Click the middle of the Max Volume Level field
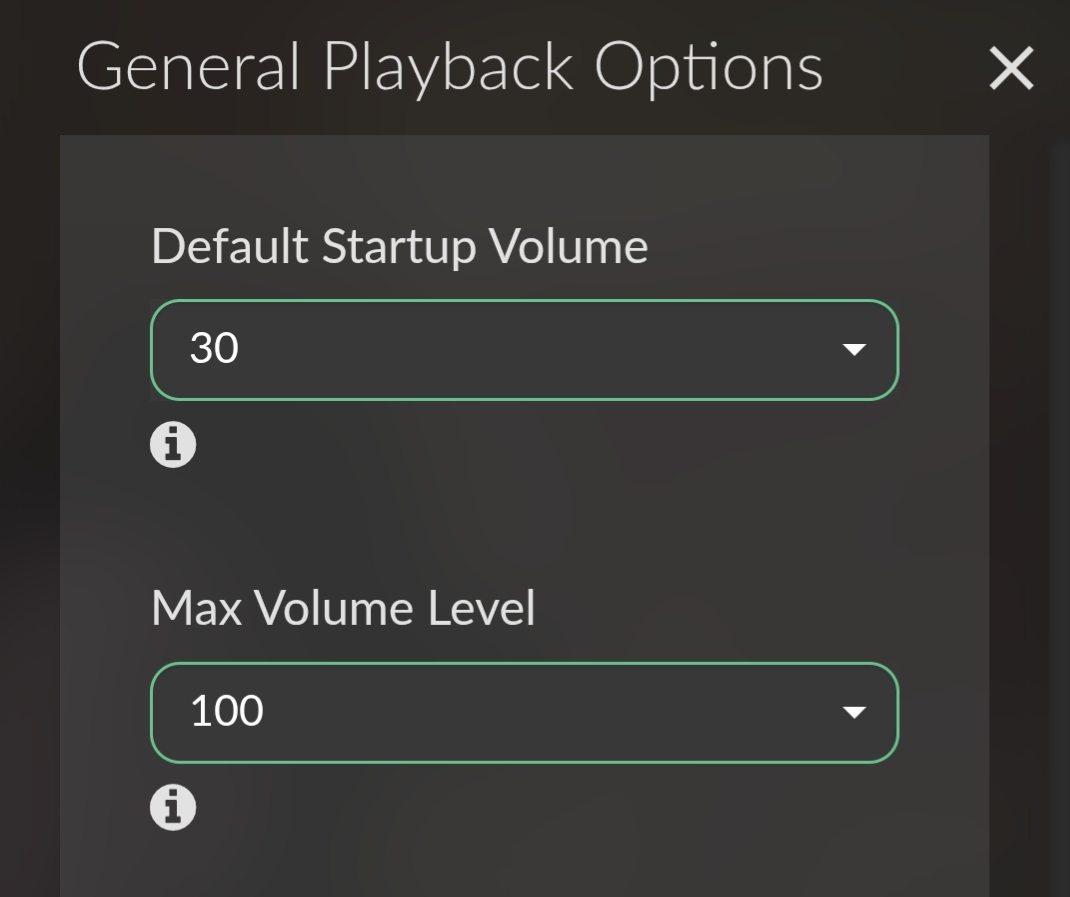The height and width of the screenshot is (897, 1070). 524,713
